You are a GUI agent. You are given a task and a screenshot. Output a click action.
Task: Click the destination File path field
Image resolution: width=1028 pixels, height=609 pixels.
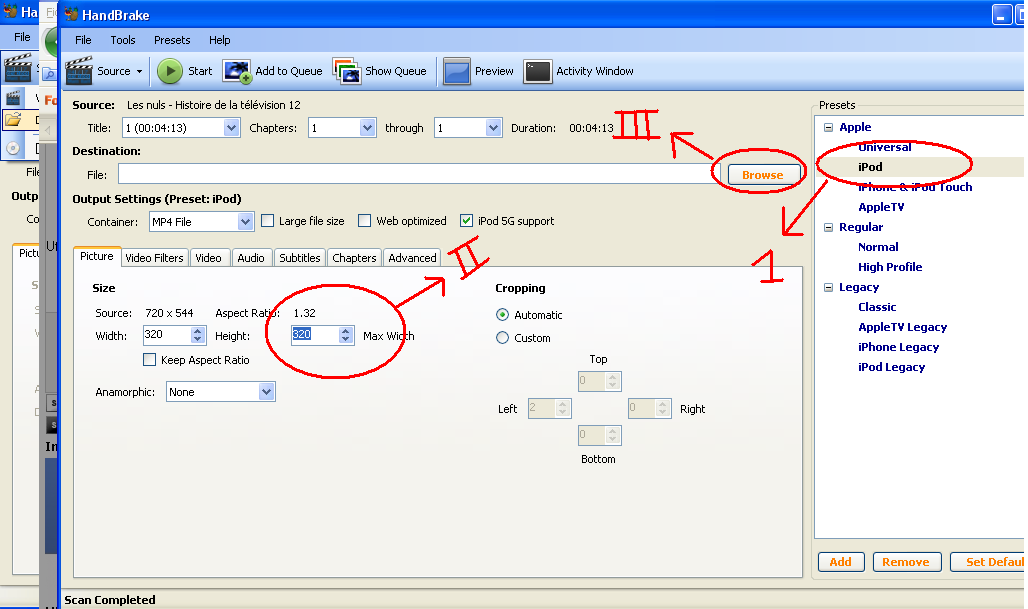click(420, 174)
